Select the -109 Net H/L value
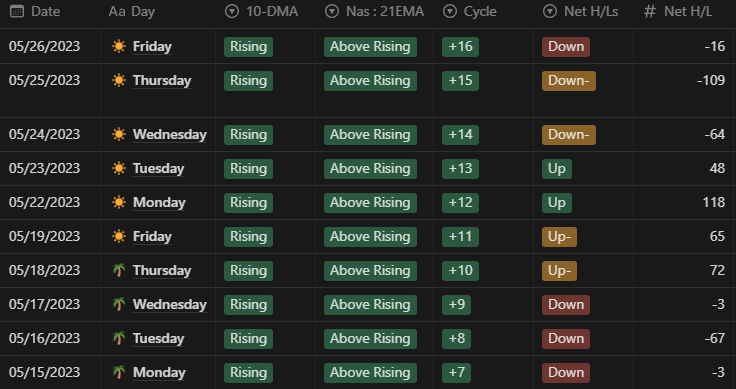 pos(711,81)
